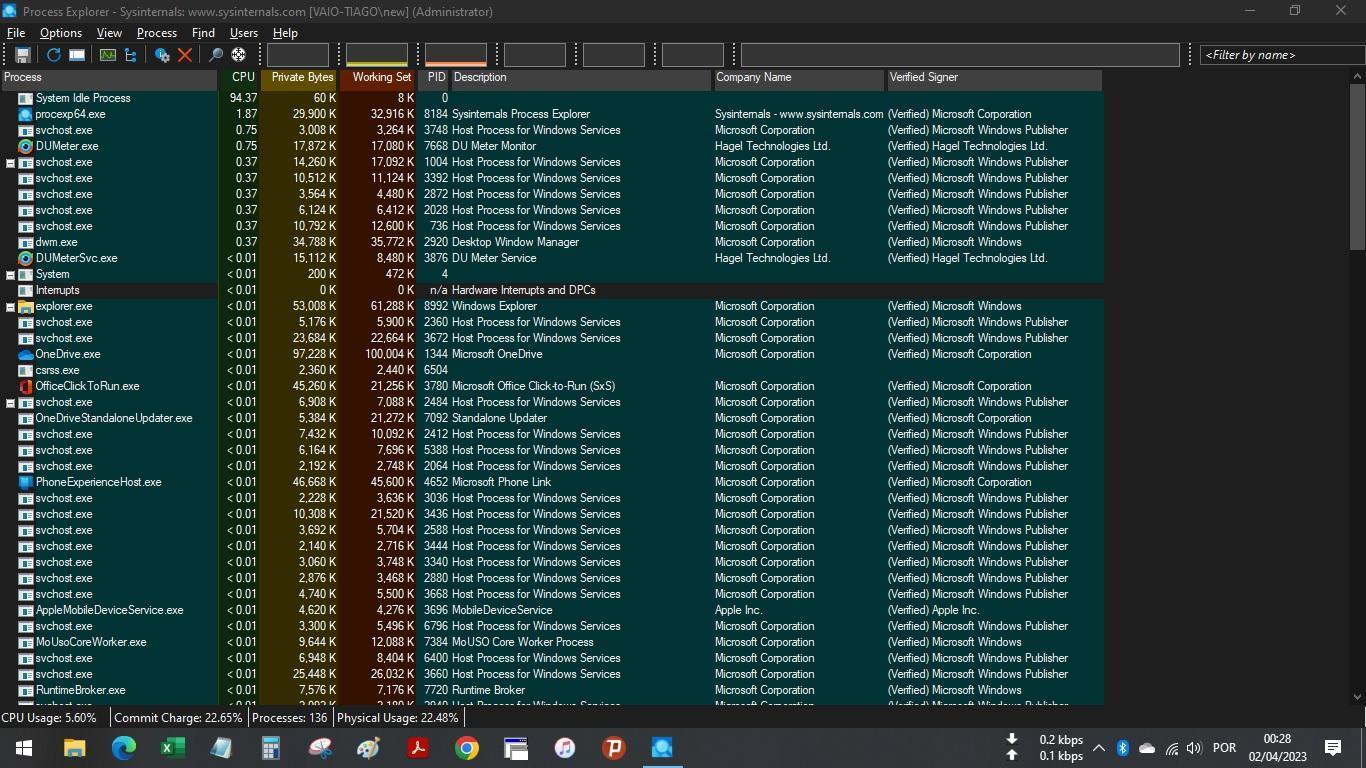
Task: Collapse the svchost.exe PID 1004 tree
Action: 10,162
